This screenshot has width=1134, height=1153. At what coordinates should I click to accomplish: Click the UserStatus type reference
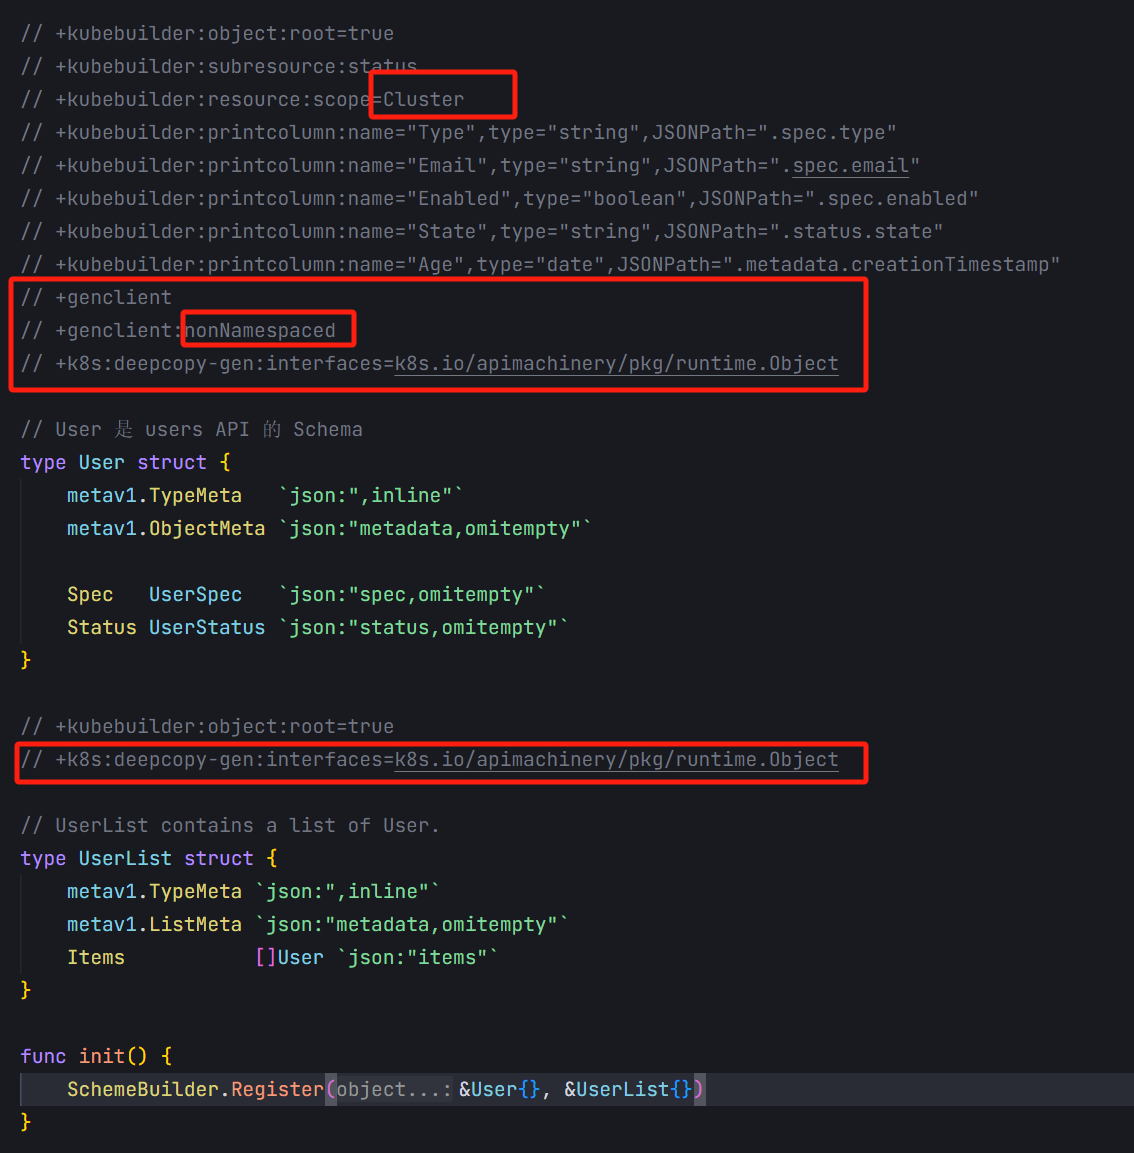click(x=207, y=627)
